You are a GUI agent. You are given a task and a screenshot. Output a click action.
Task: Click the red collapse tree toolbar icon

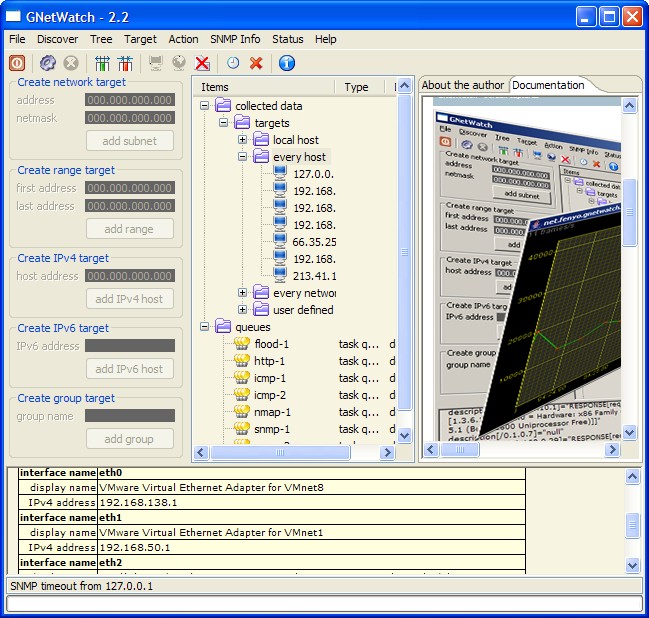coord(125,63)
